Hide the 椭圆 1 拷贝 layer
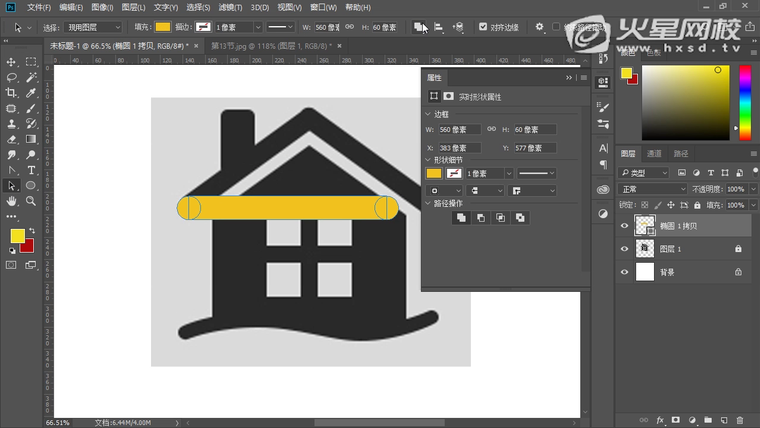The width and height of the screenshot is (760, 428). 625,226
